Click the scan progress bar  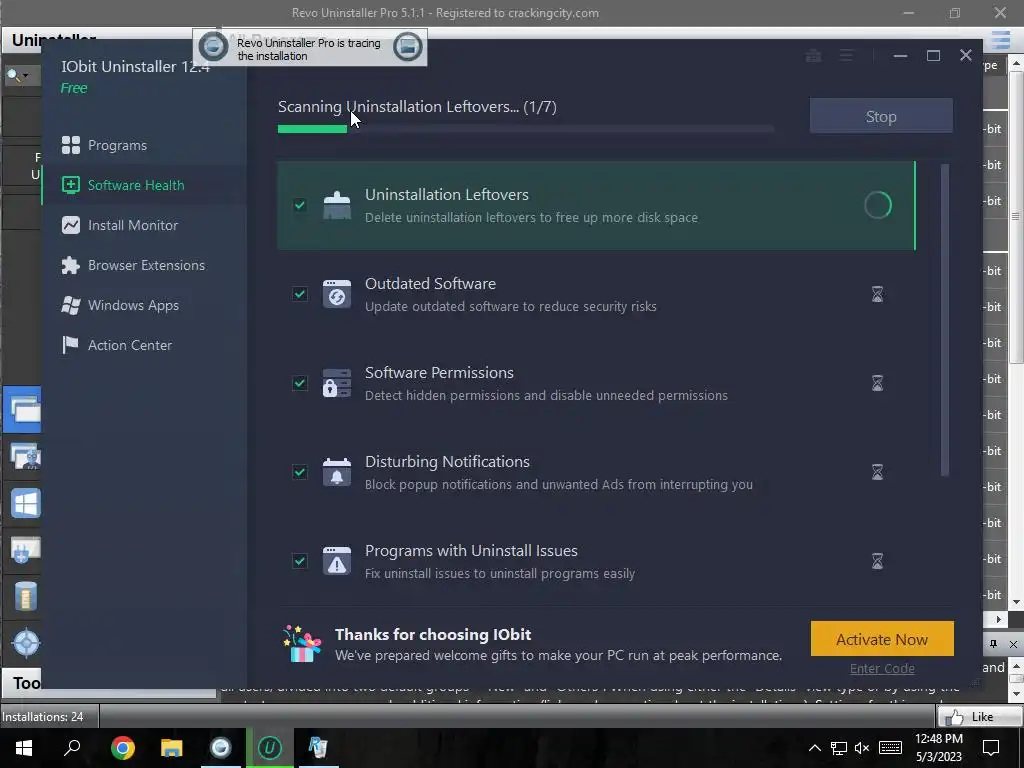(x=526, y=129)
